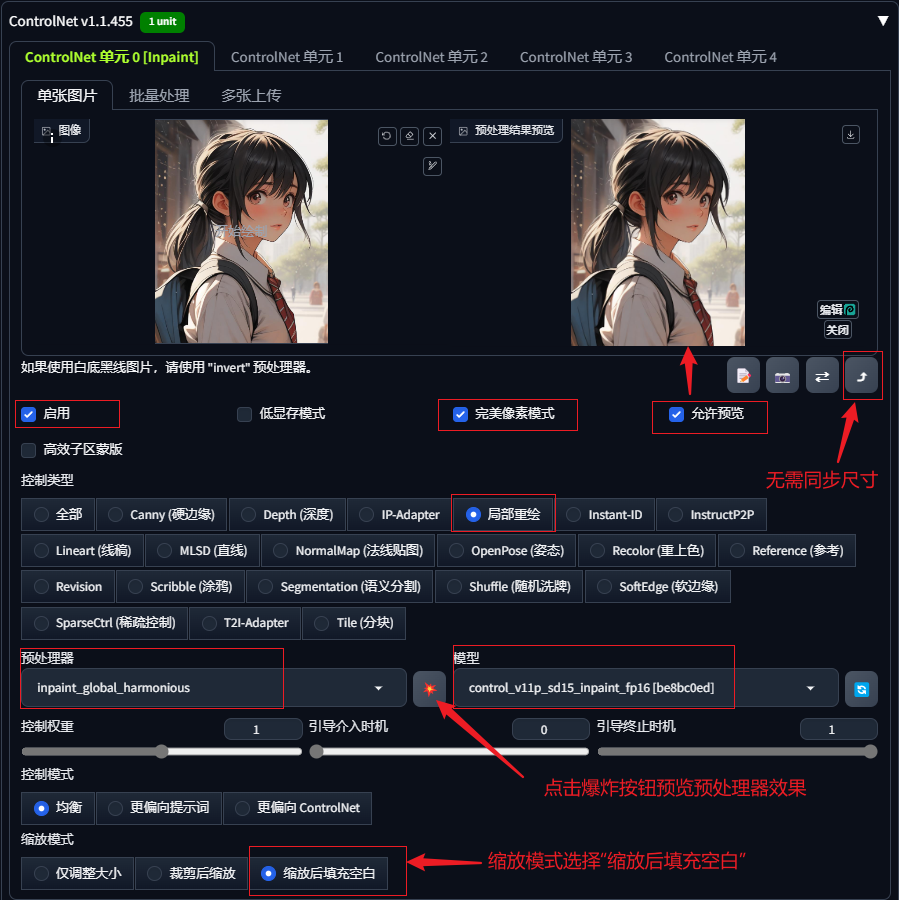The height and width of the screenshot is (900, 899).
Task: Click the undo icon above the source image
Action: coord(387,136)
